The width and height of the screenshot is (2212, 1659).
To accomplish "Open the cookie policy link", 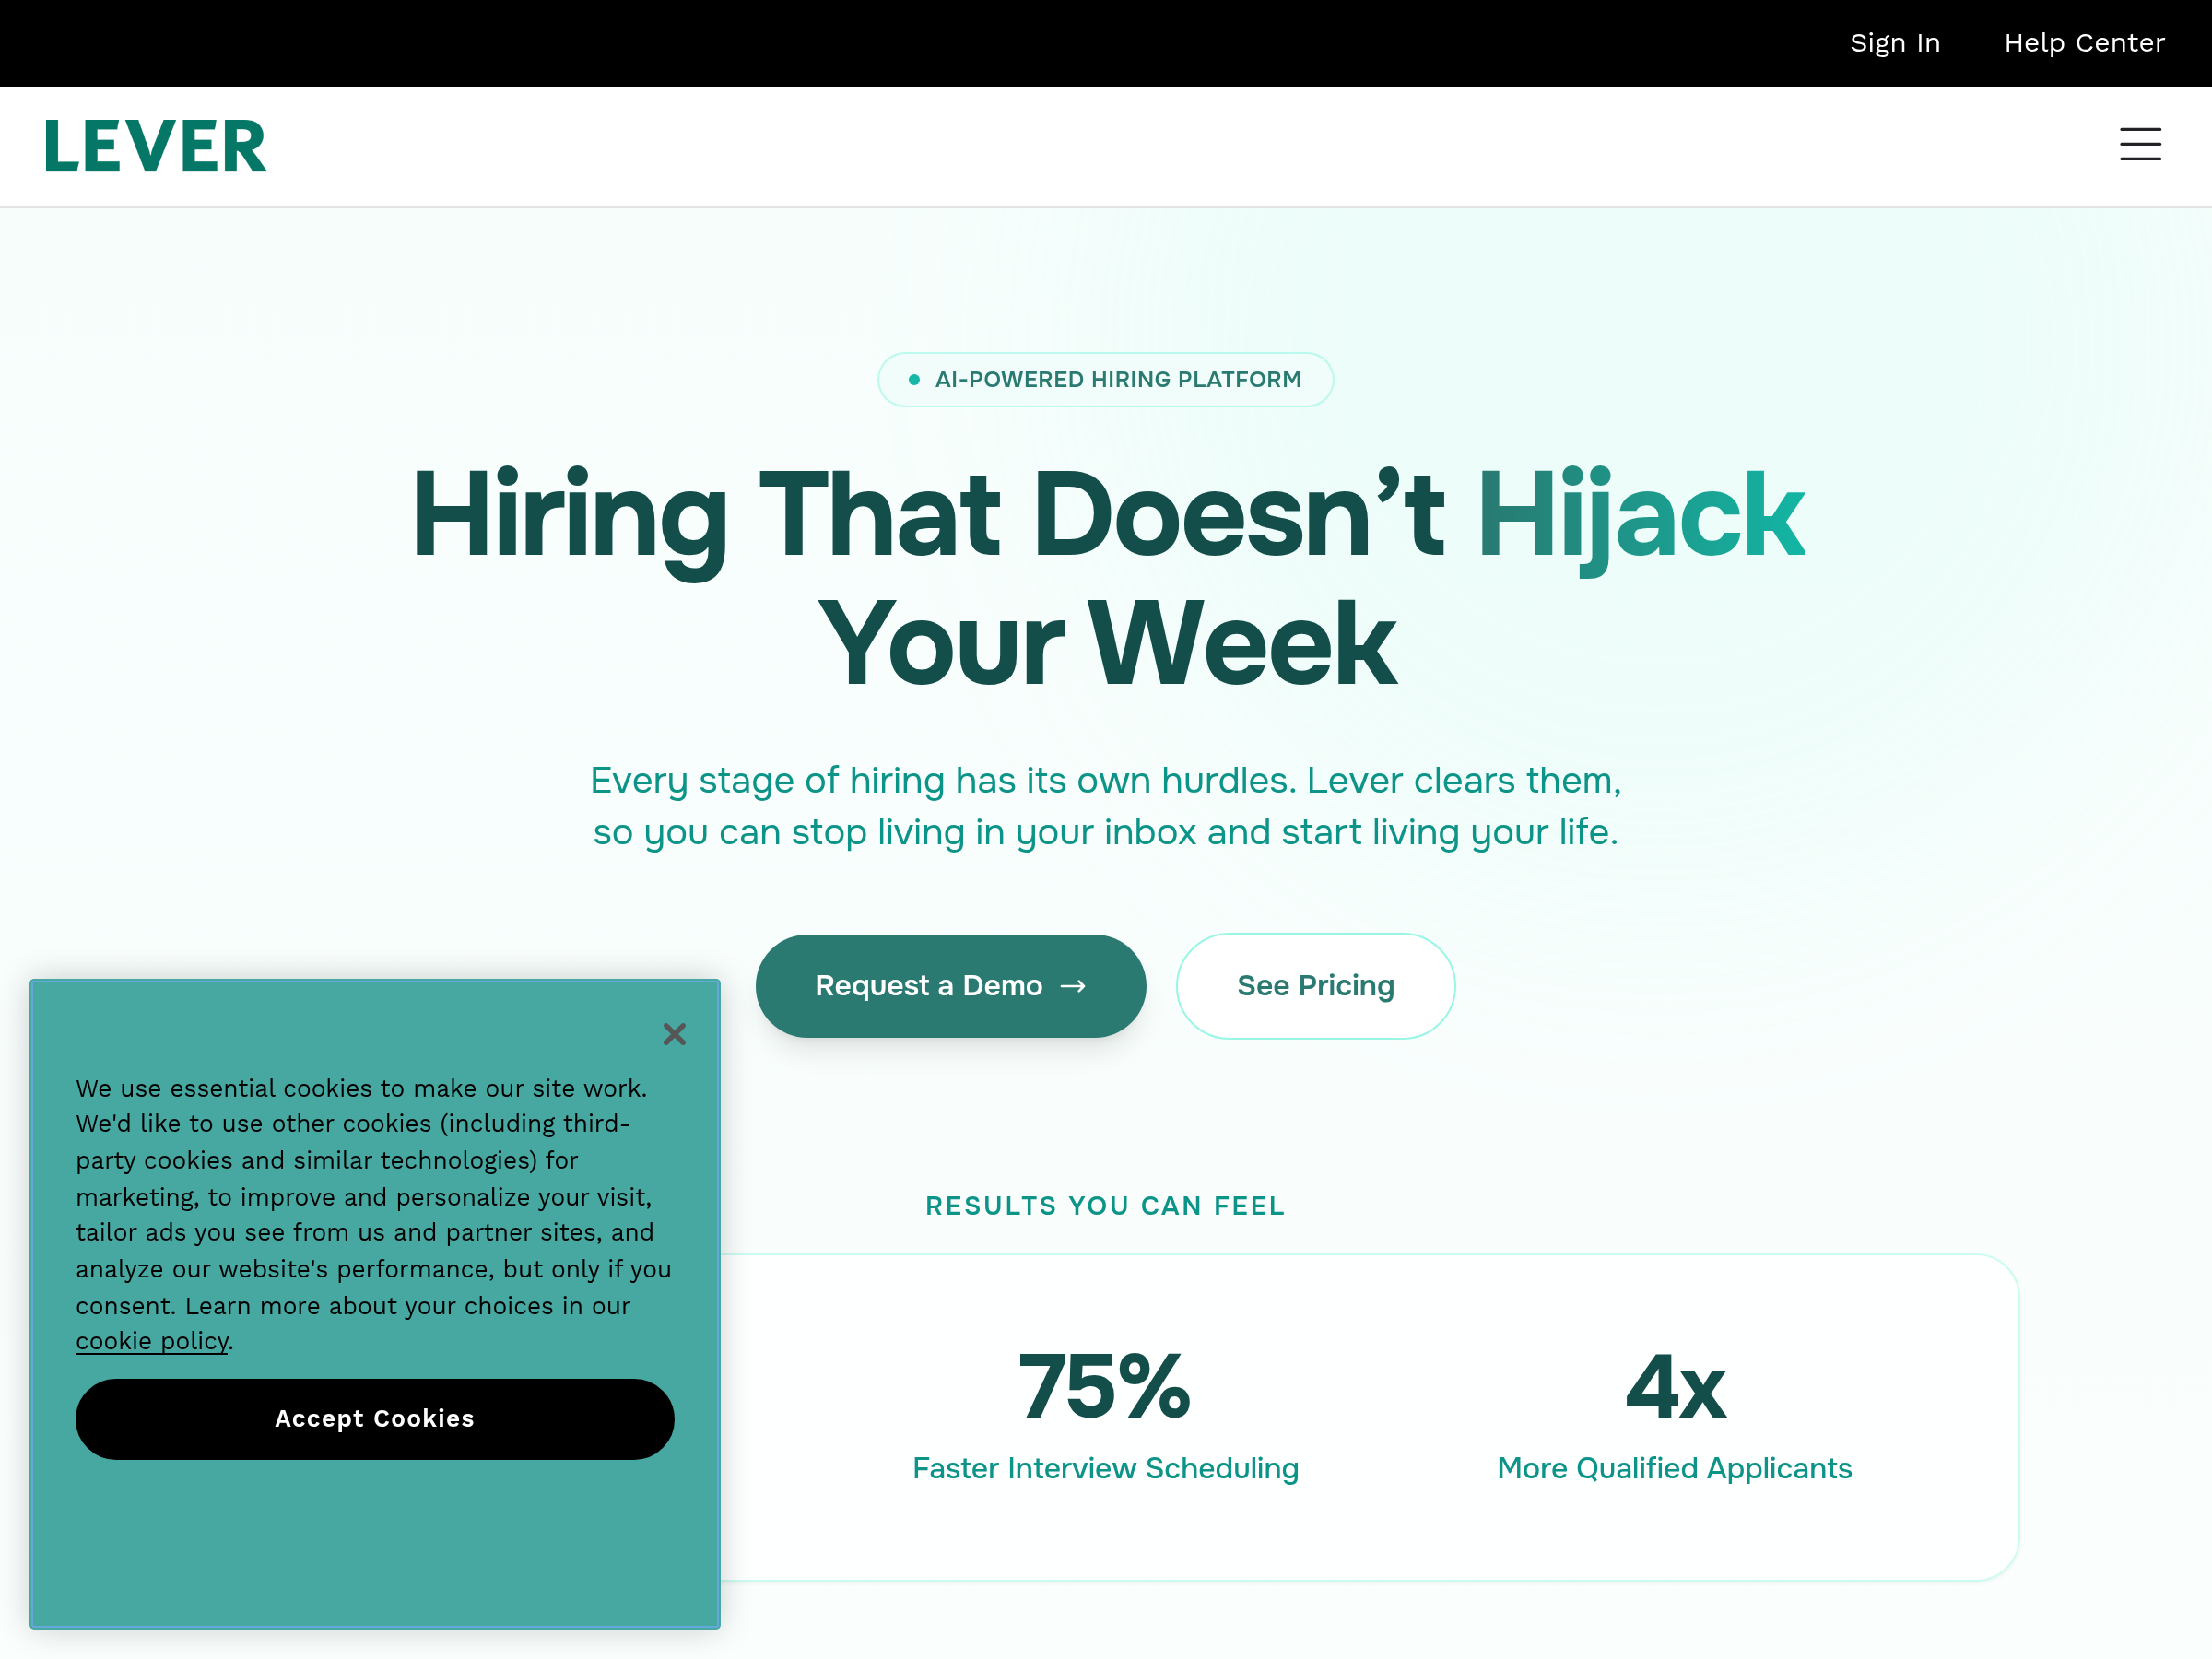I will pyautogui.click(x=152, y=1341).
